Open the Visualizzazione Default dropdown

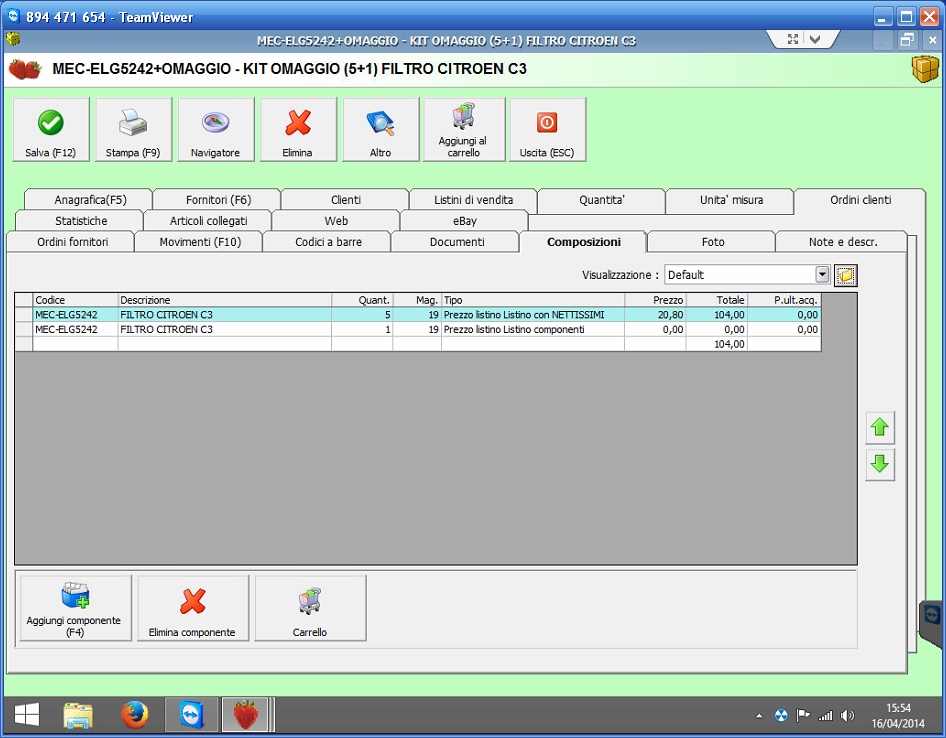(822, 275)
